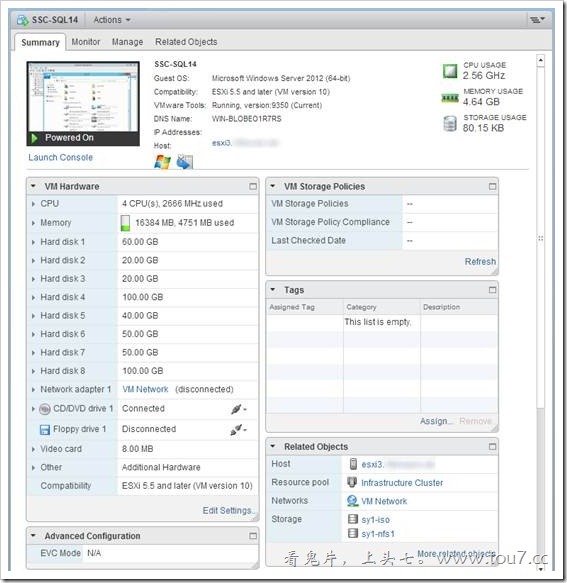Click the sy1-iso datastore icon
This screenshot has height=583, width=567.
pos(352,519)
